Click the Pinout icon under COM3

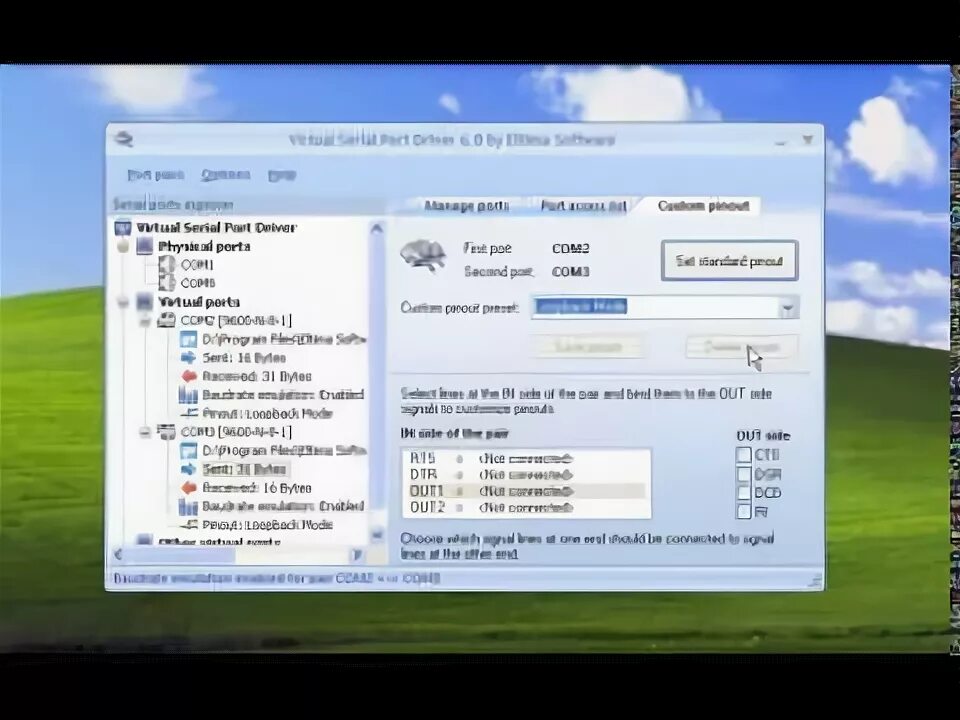point(190,525)
